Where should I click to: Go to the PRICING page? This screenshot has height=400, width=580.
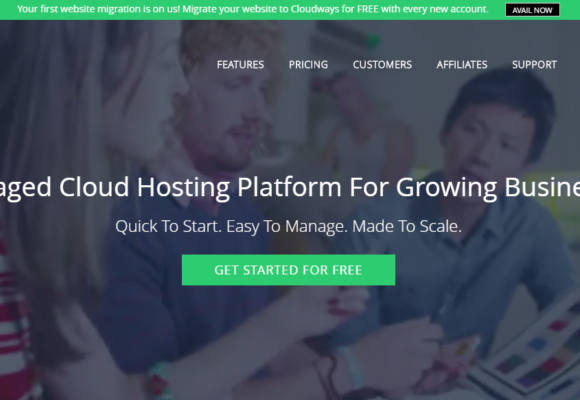[308, 65]
